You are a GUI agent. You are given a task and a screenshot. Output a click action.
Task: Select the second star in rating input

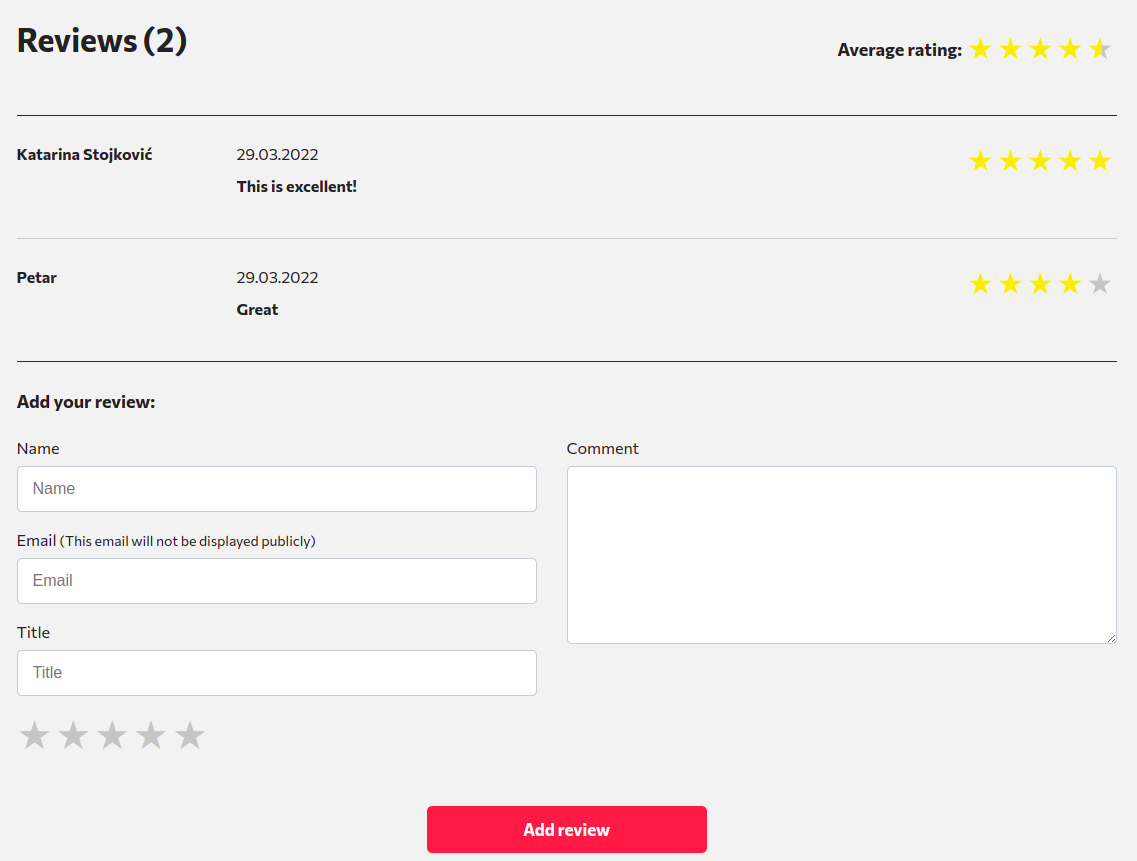(73, 736)
